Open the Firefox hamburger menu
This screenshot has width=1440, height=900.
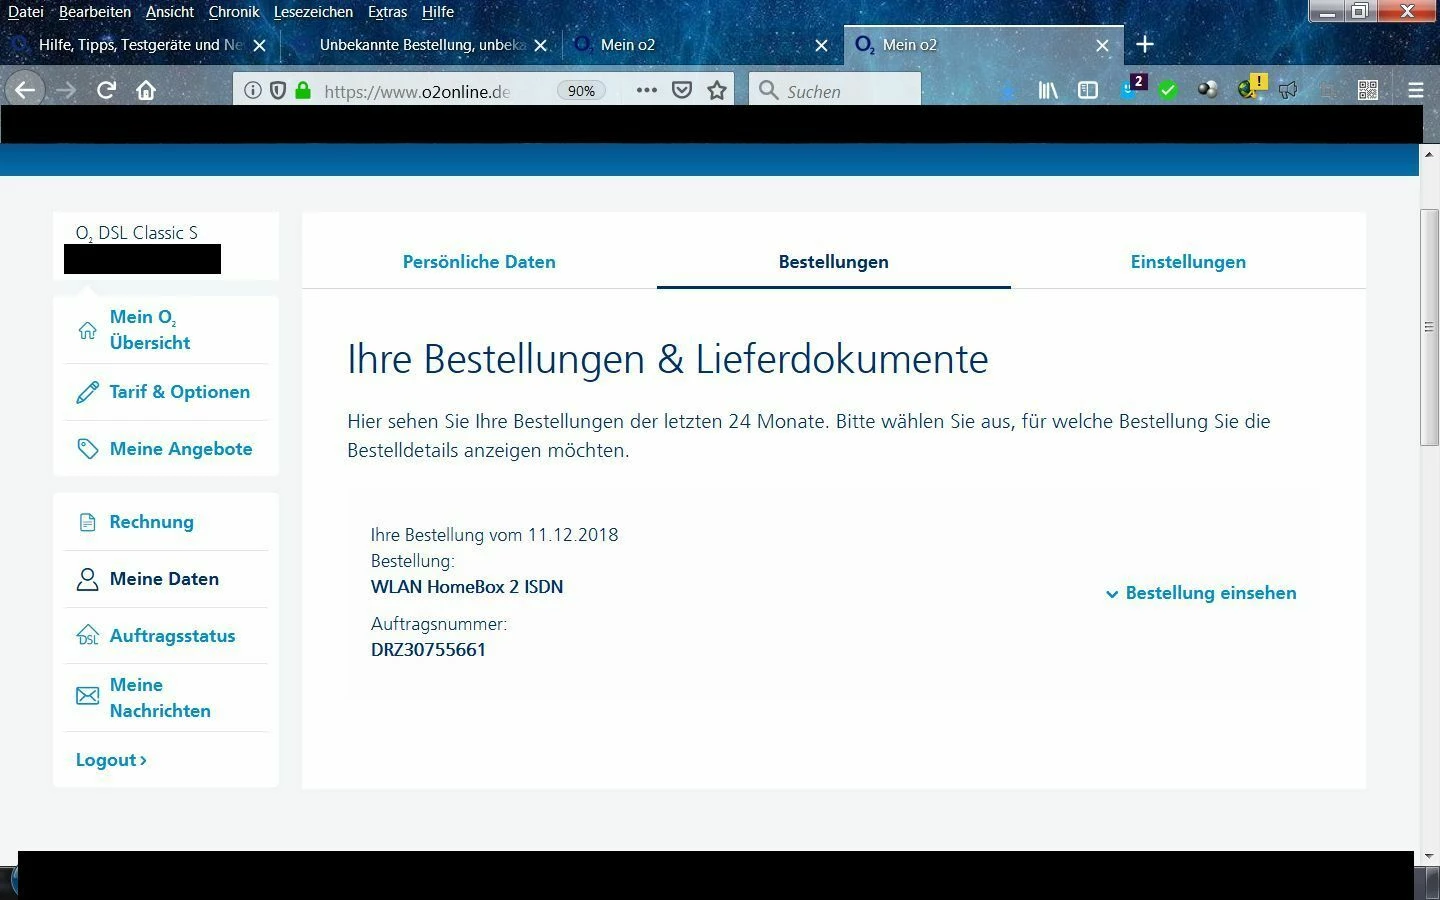coord(1415,90)
